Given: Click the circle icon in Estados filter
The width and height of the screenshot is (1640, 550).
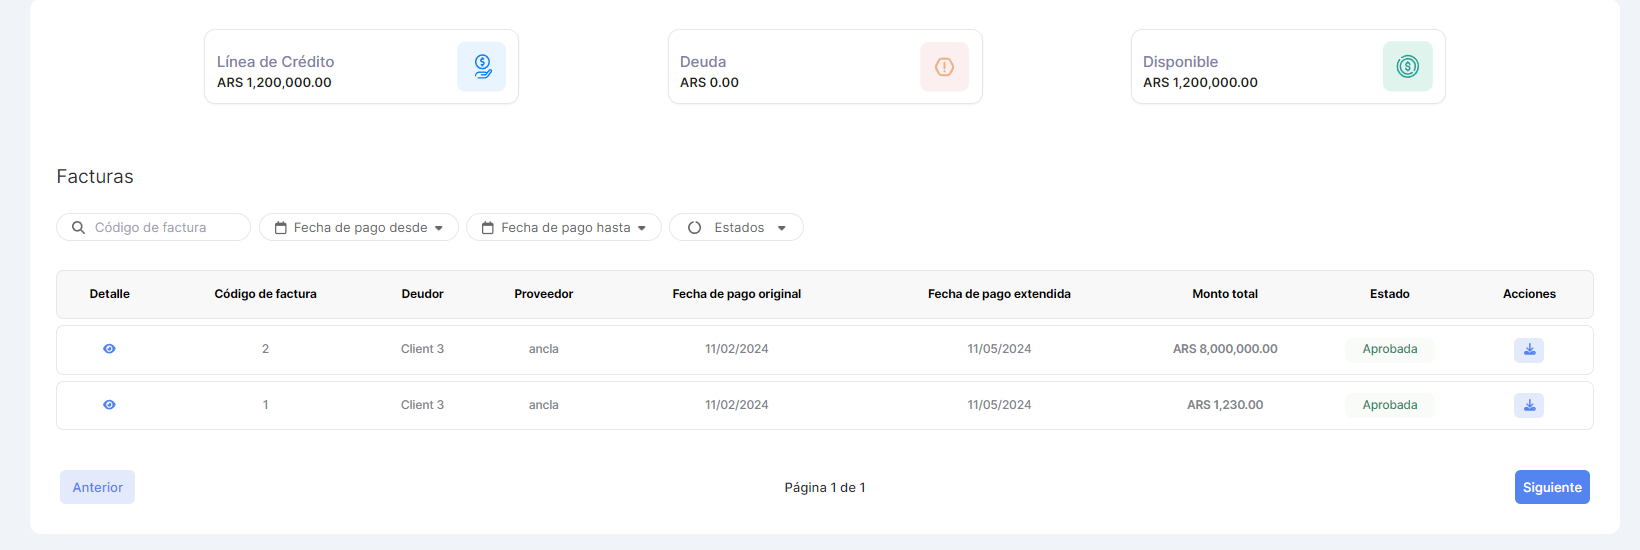Looking at the screenshot, I should 694,228.
